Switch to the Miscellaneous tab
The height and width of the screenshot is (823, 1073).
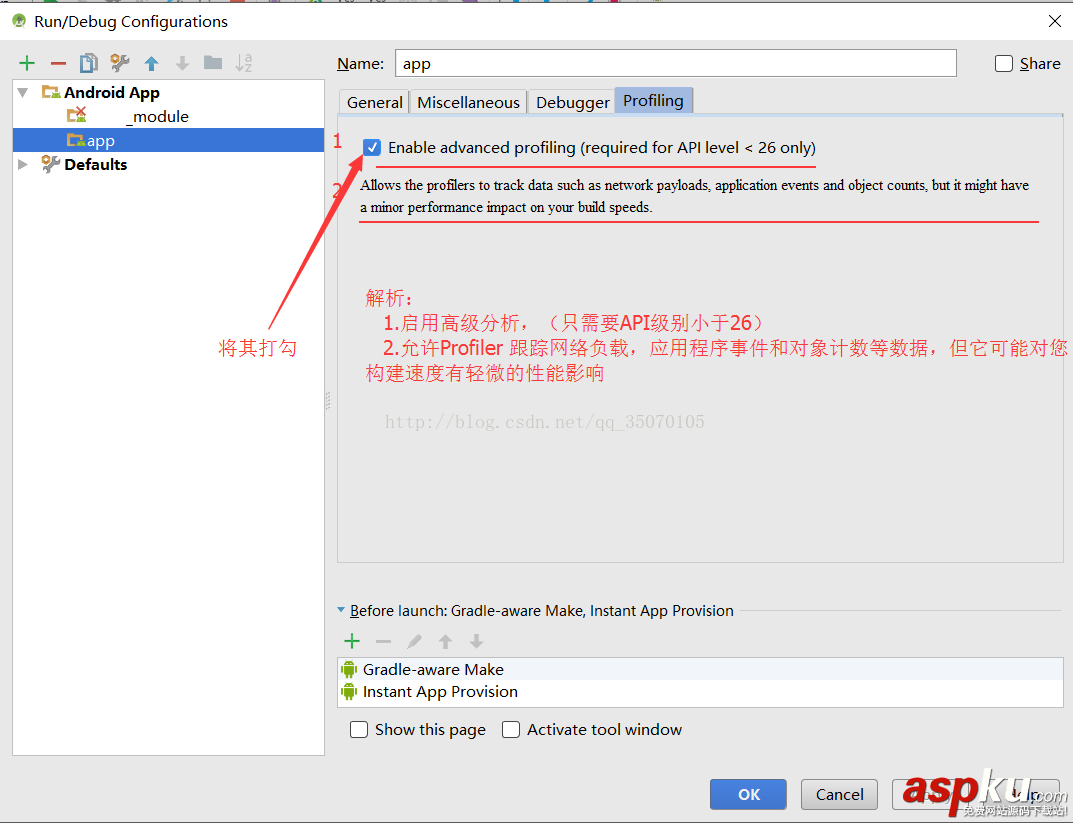tap(467, 101)
